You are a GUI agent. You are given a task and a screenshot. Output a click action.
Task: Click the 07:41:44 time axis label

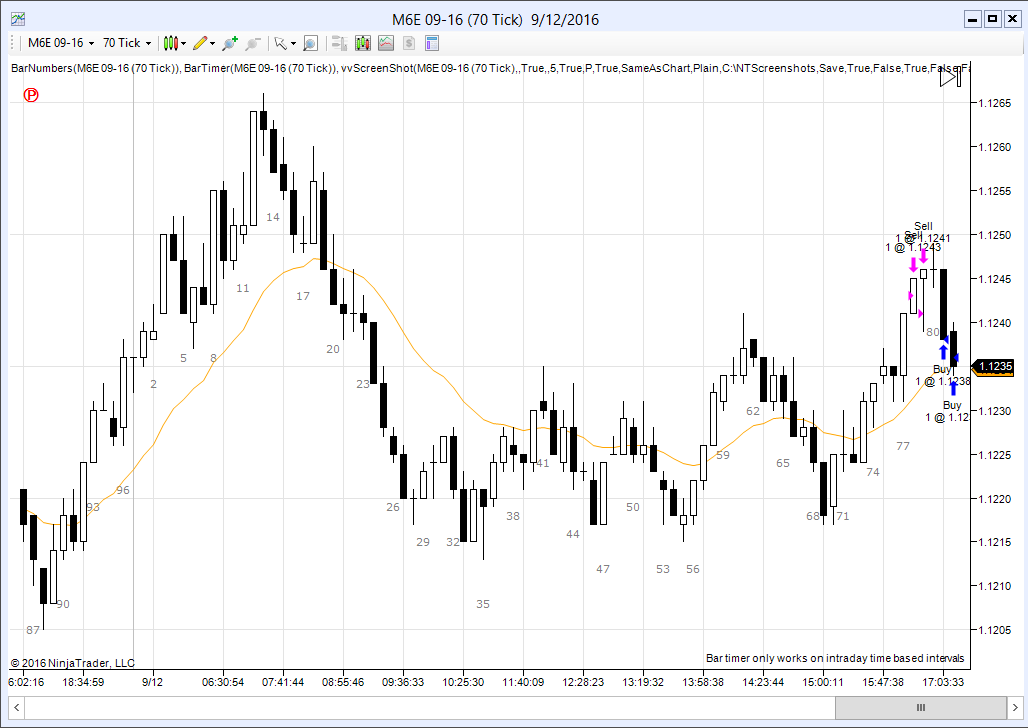(x=283, y=682)
